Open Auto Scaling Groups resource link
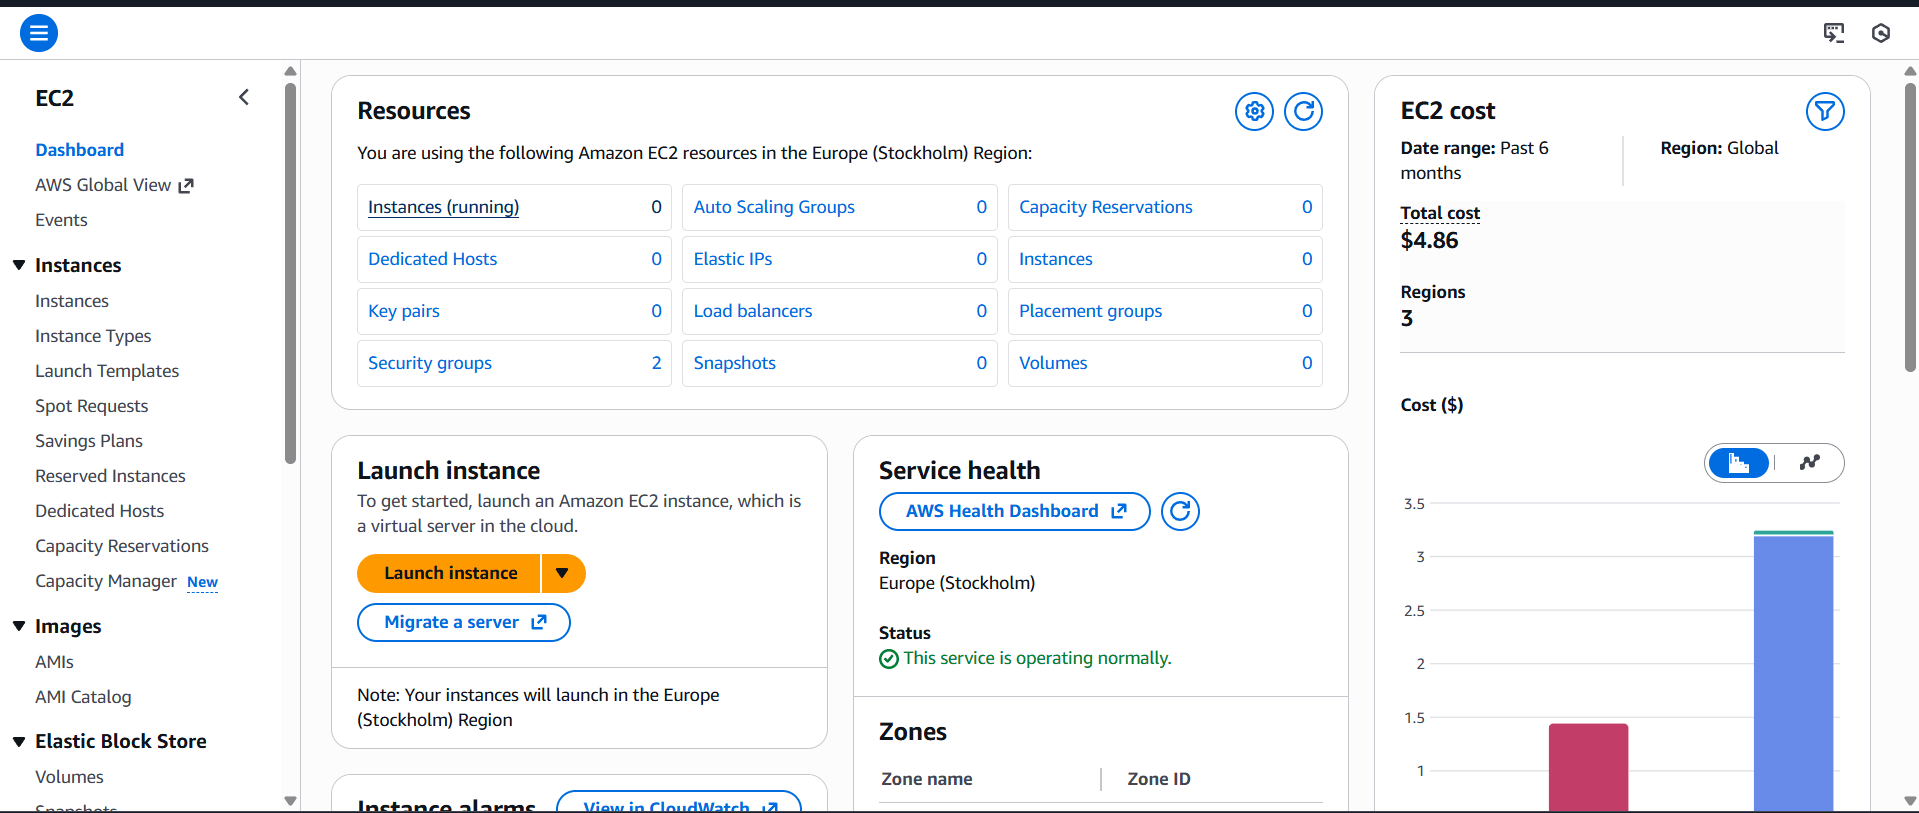 click(774, 207)
